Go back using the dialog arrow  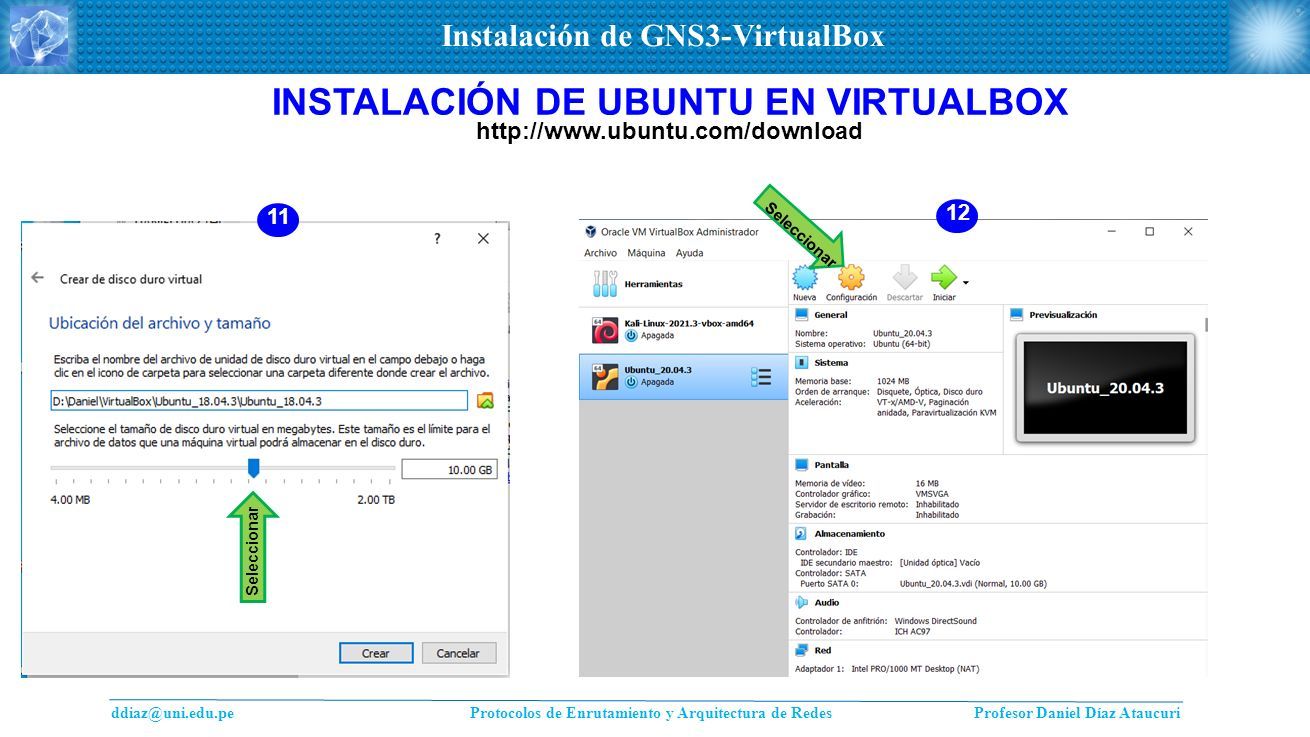[x=37, y=278]
